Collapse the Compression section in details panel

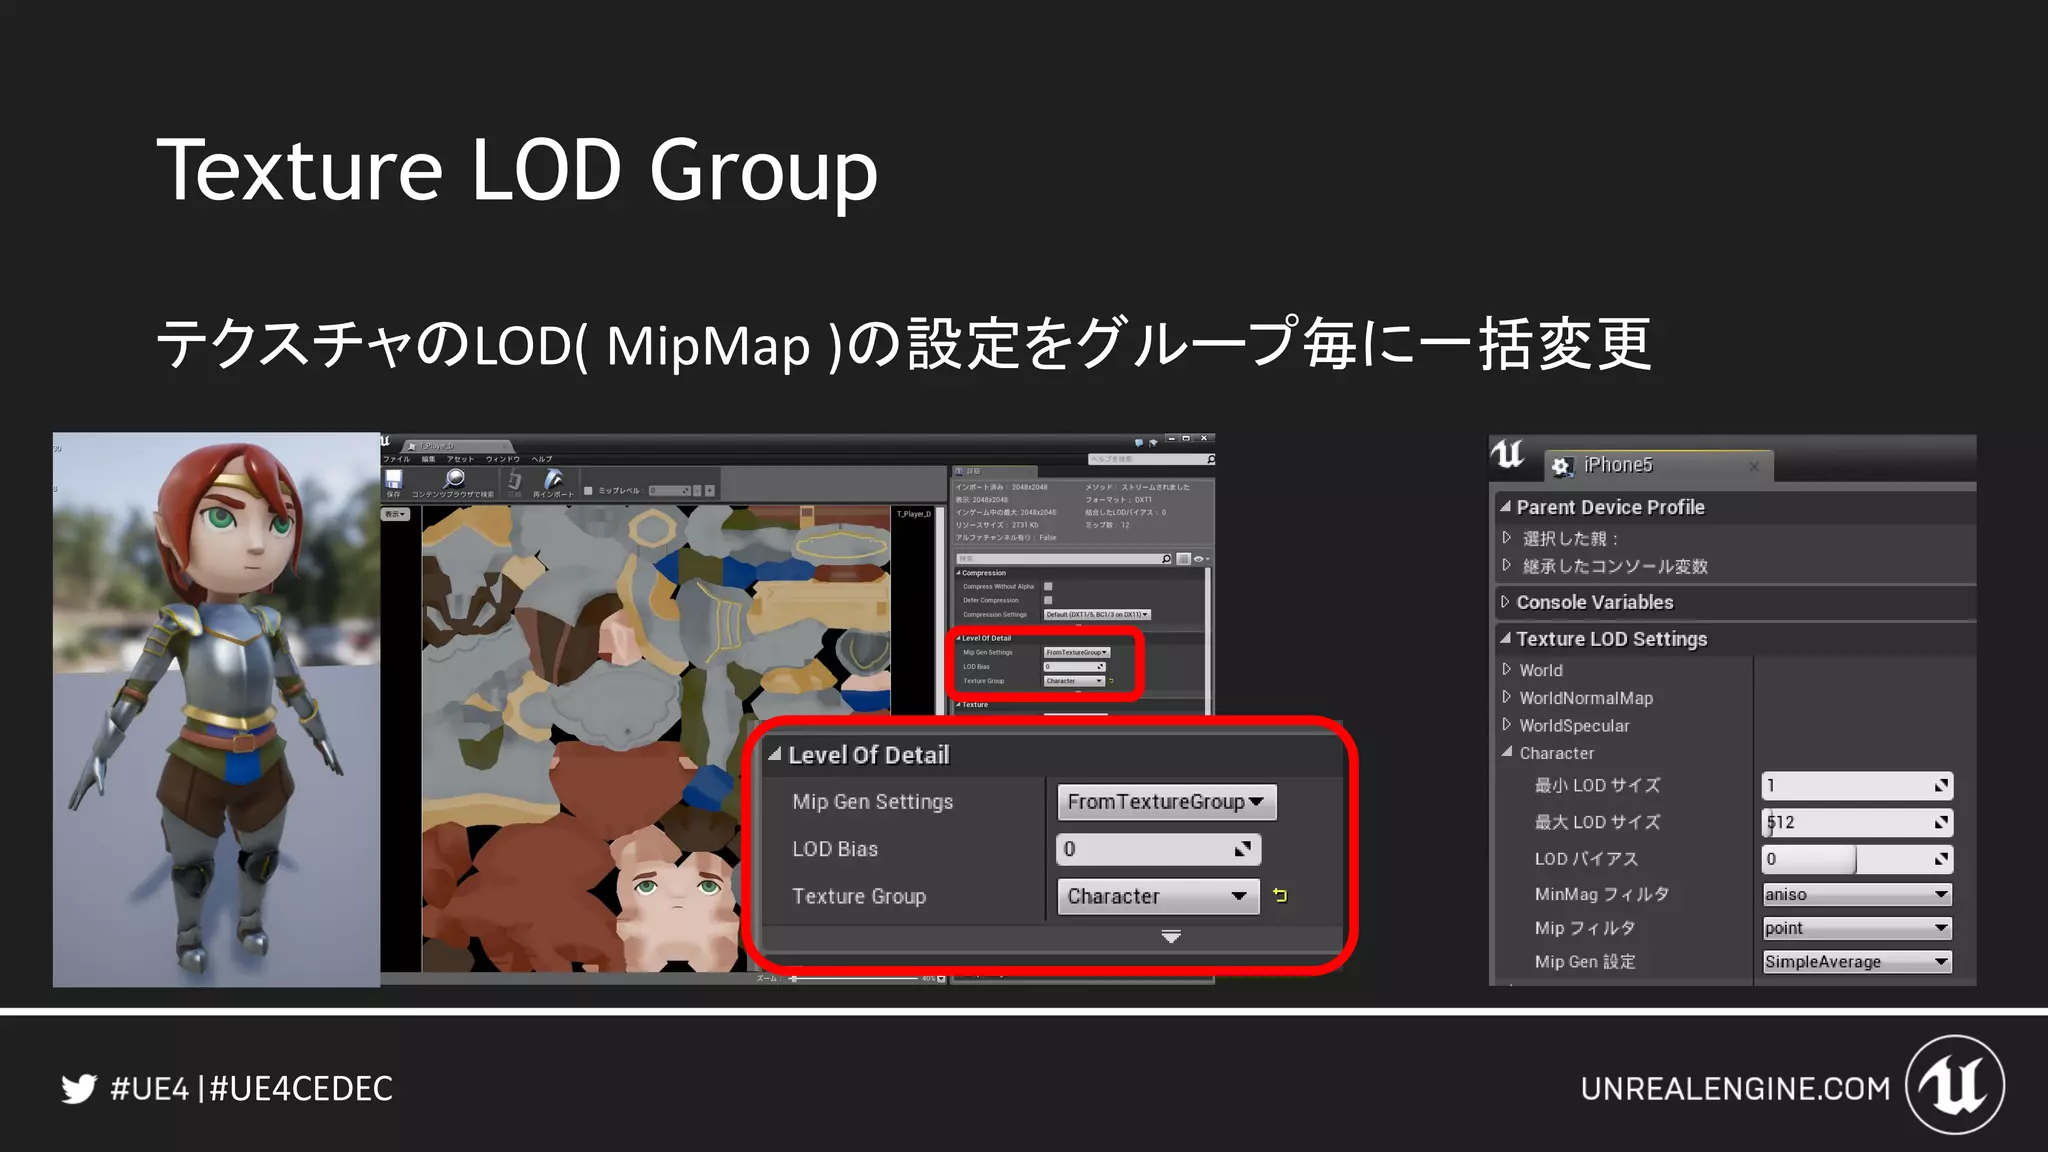(958, 573)
